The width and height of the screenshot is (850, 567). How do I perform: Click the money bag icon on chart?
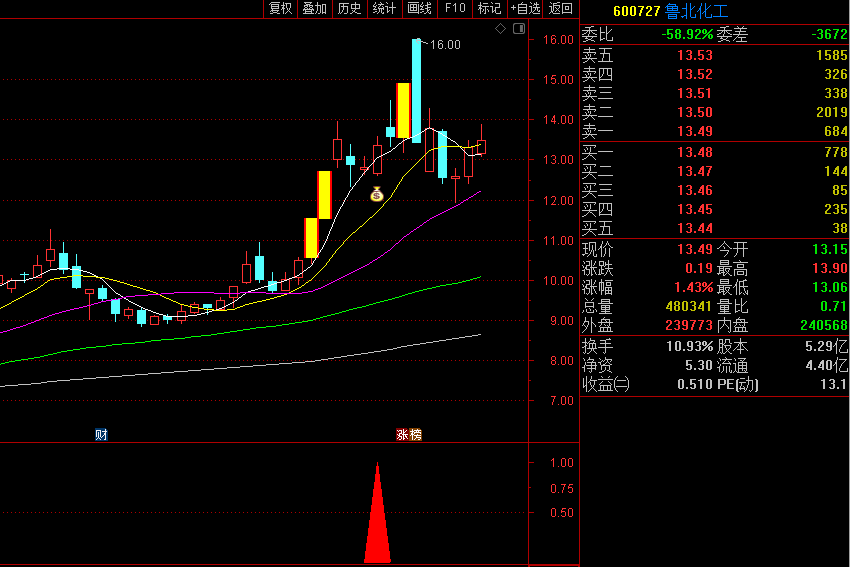pyautogui.click(x=376, y=194)
